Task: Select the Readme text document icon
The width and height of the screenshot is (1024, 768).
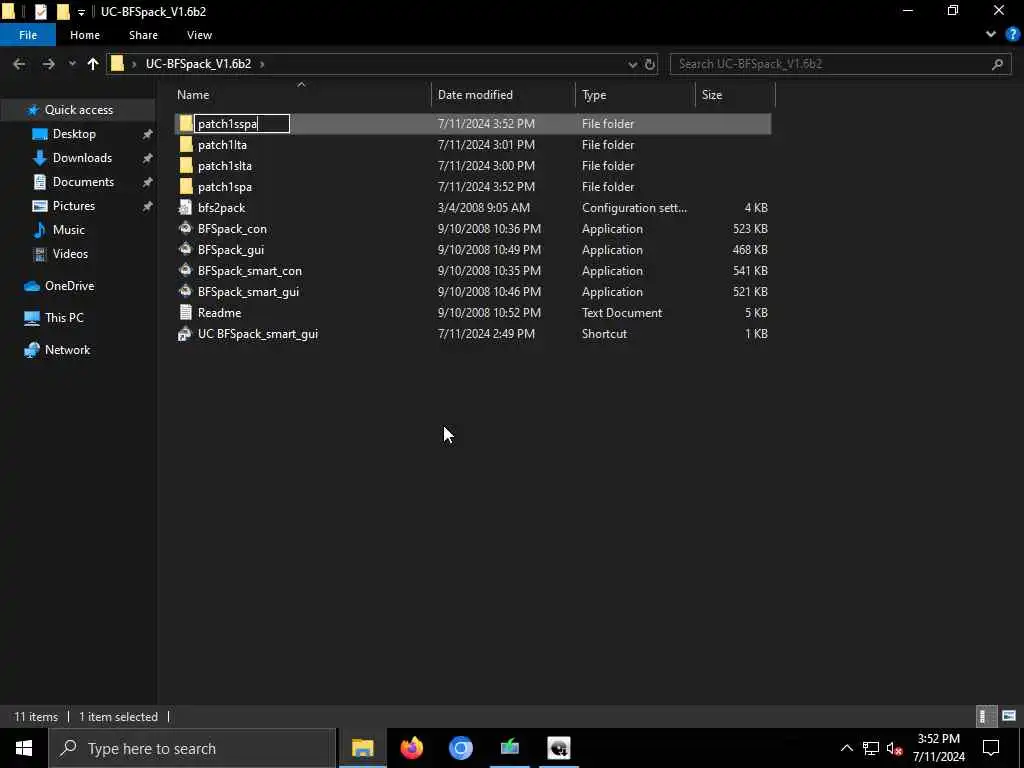Action: point(185,312)
